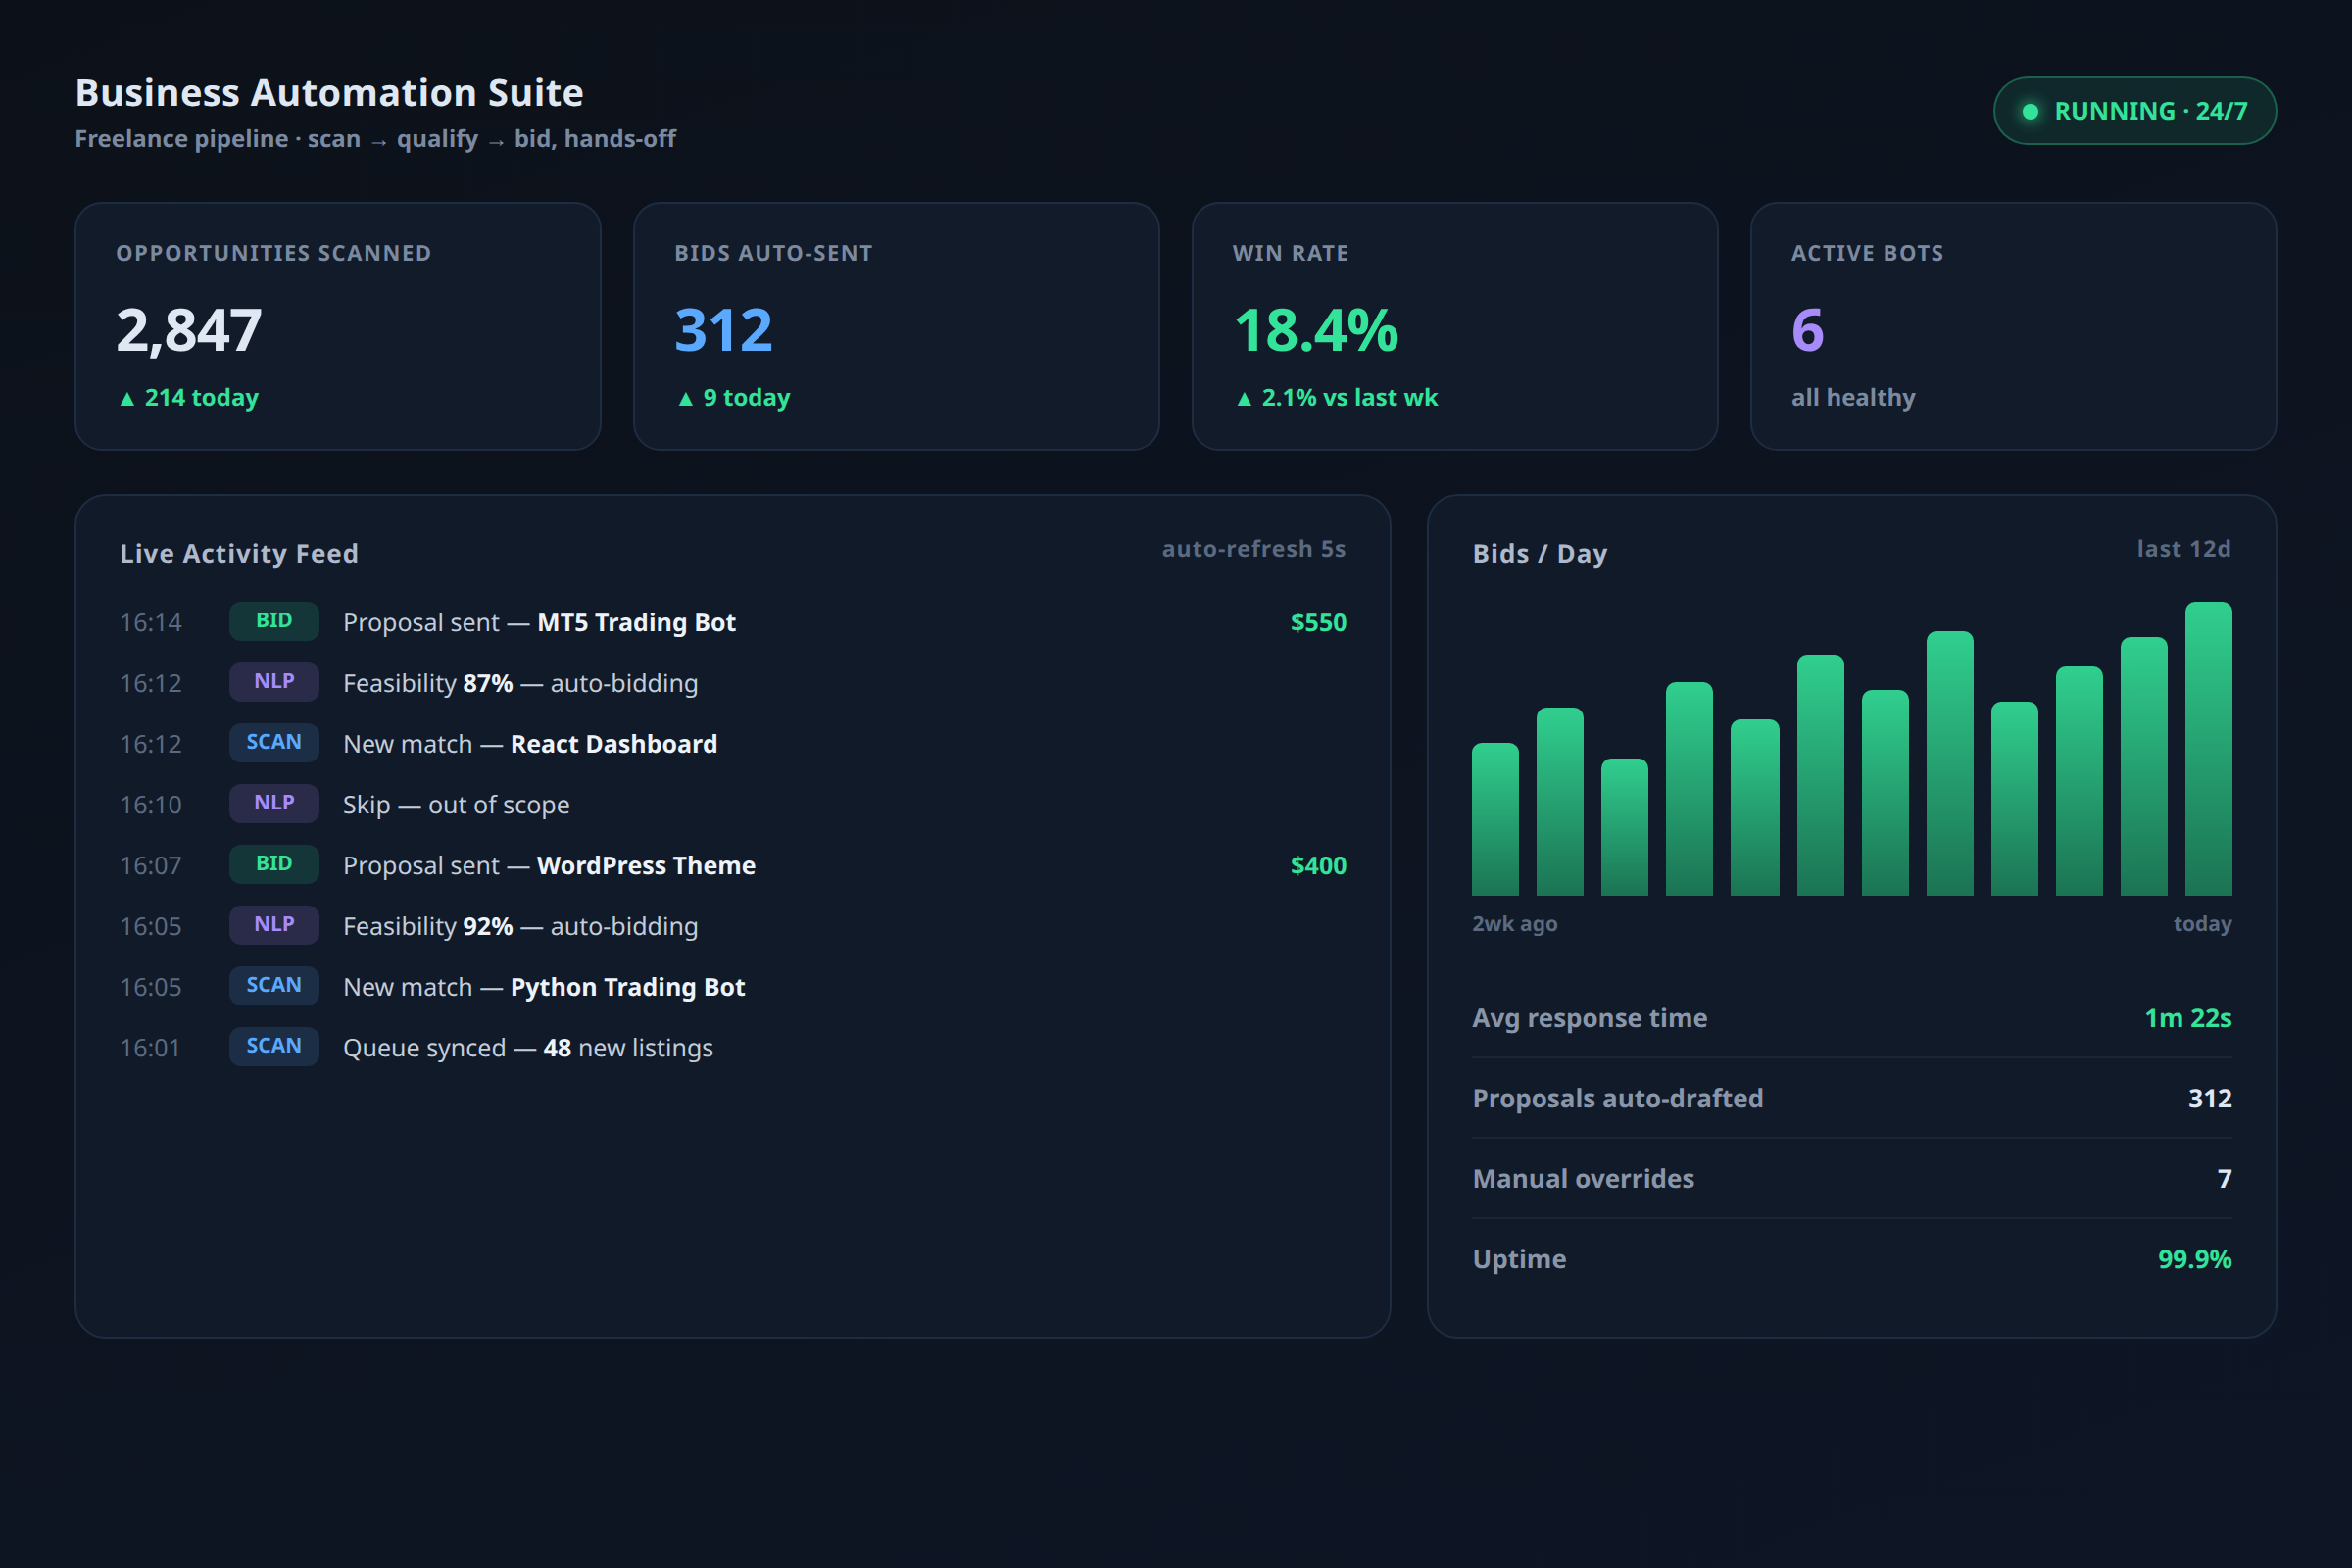Click the BID tag on WordPress Theme row
The image size is (2352, 1568).
[274, 864]
